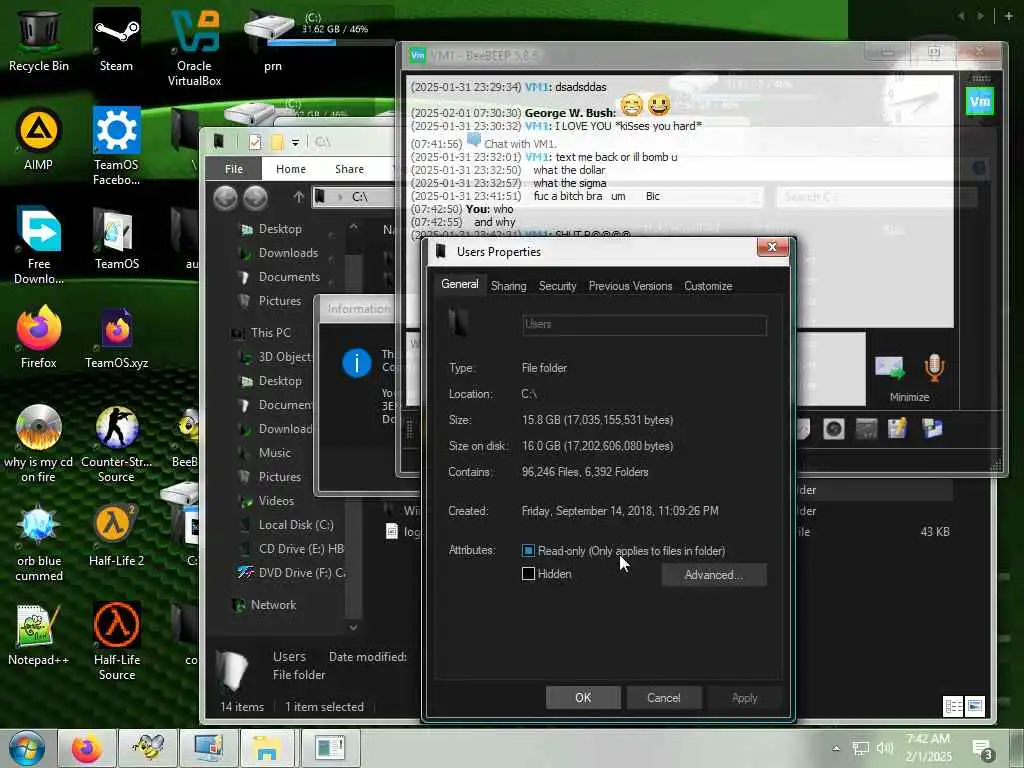Click the BeeBEEP bee taskbar button
The image size is (1024, 768).
coord(148,748)
